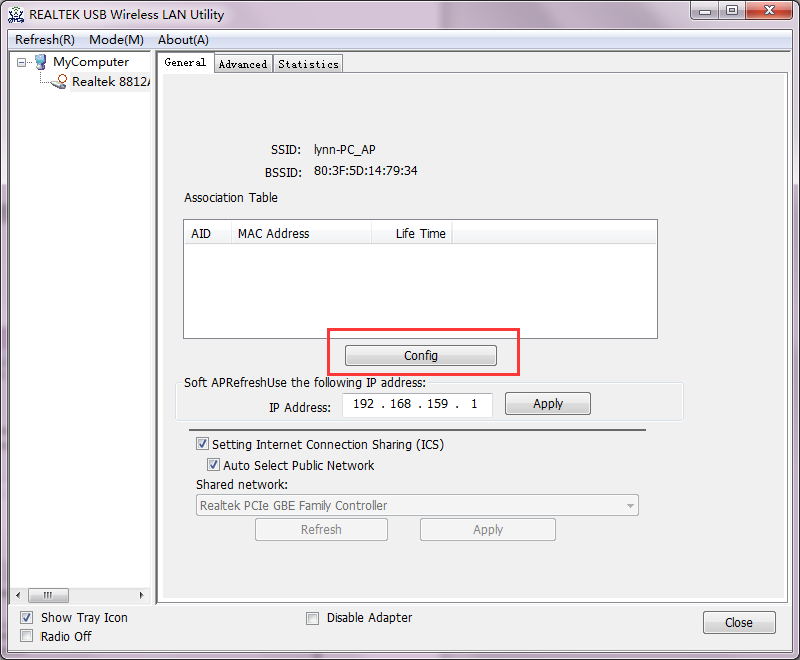This screenshot has width=800, height=660.
Task: Toggle the Show Tray Icon checkbox
Action: click(27, 617)
